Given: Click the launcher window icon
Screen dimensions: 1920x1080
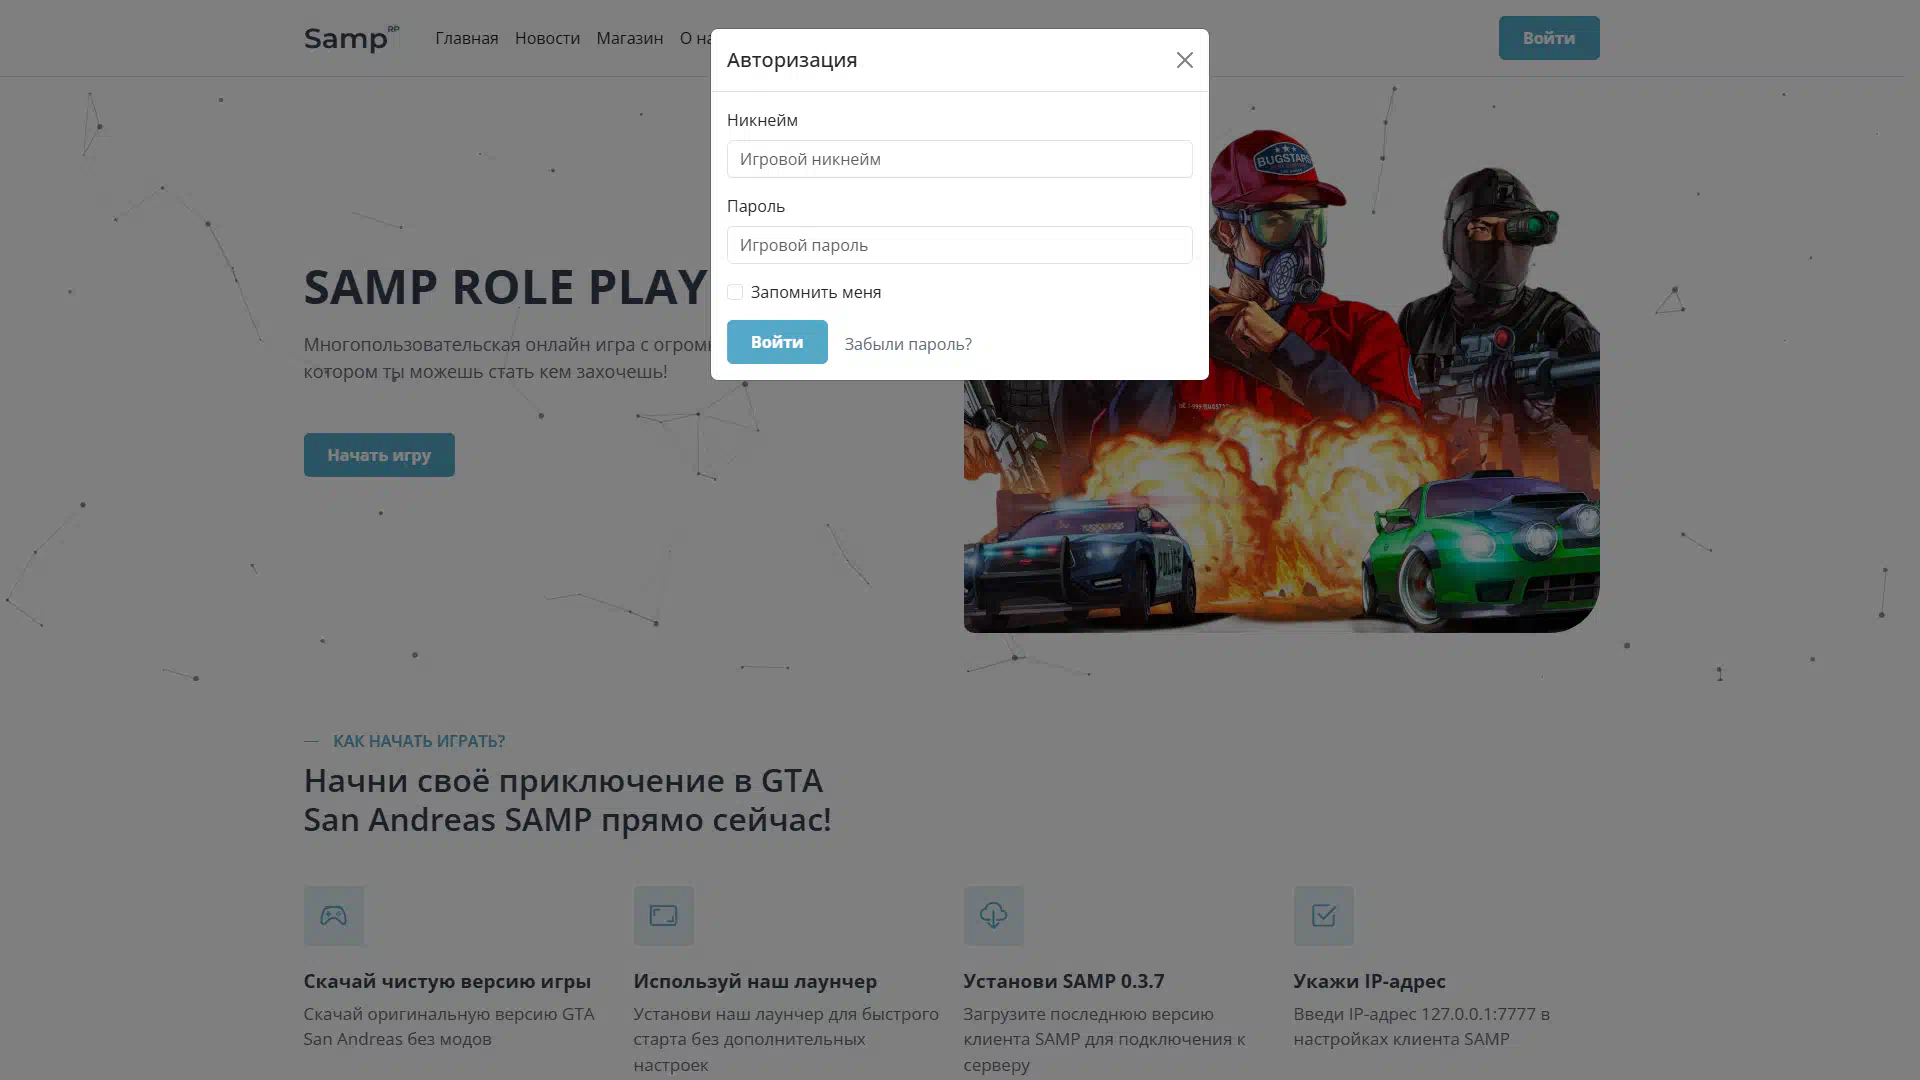Looking at the screenshot, I should [x=663, y=915].
